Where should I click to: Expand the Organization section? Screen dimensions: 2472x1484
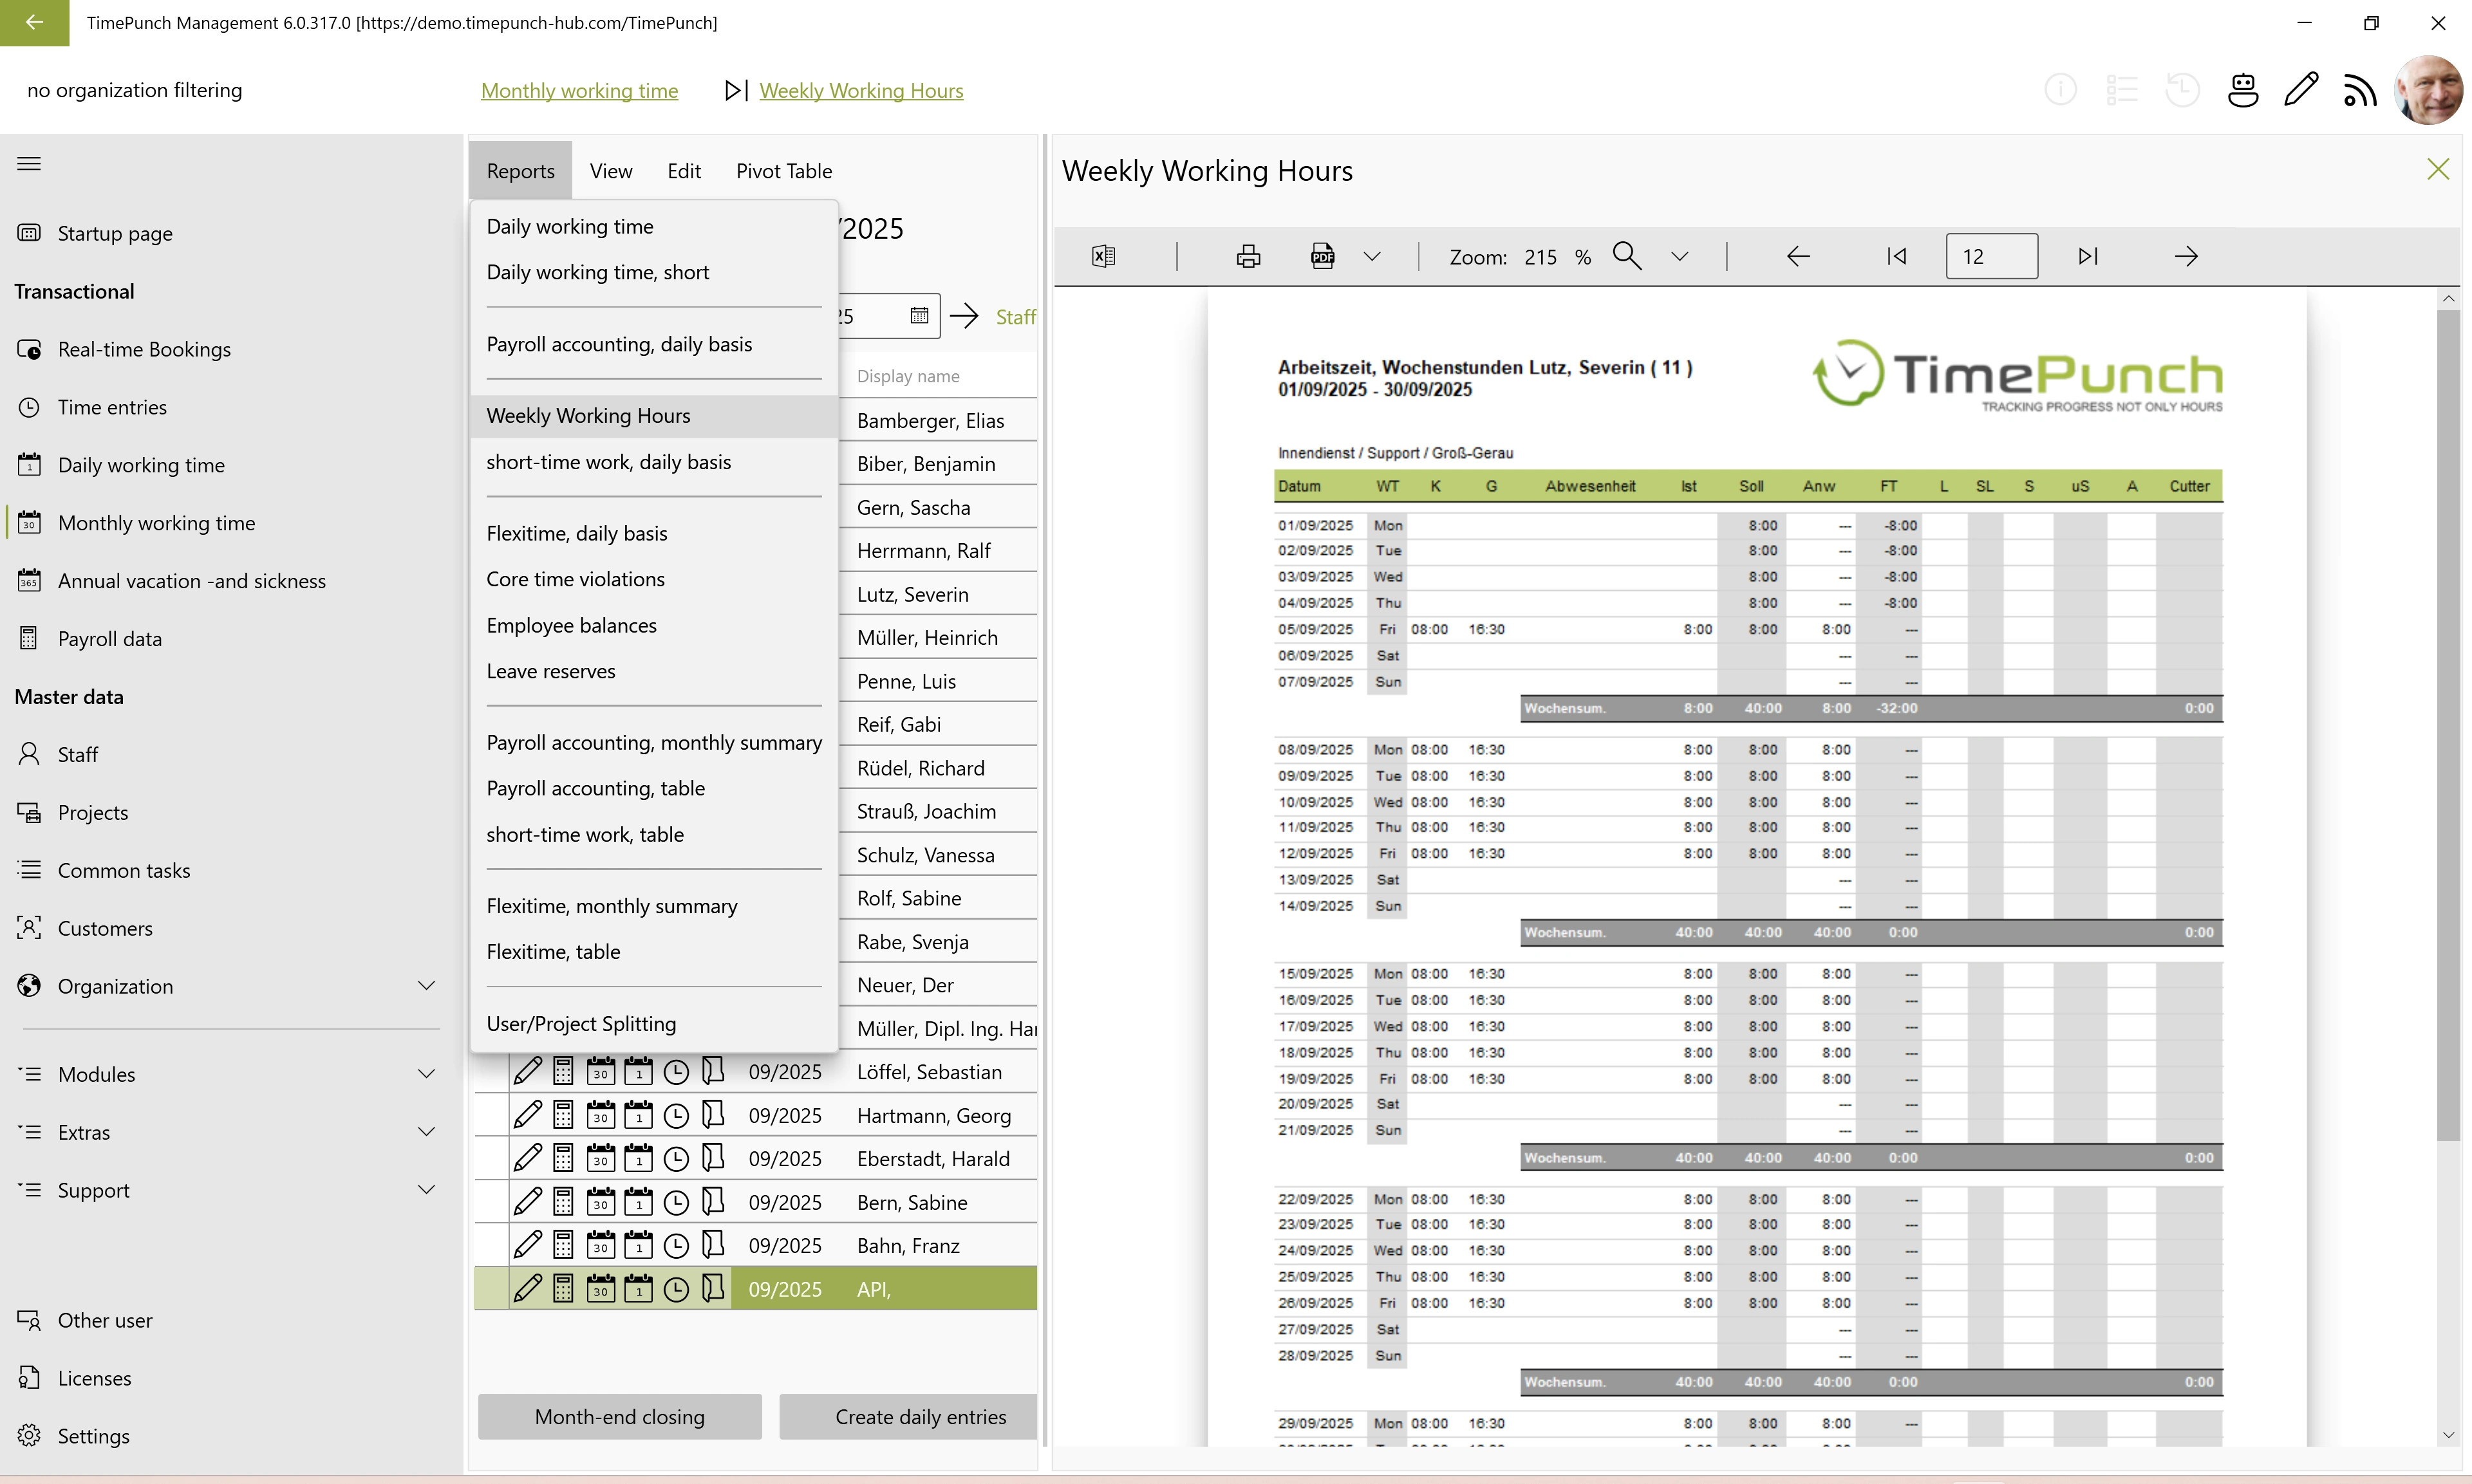(426, 986)
